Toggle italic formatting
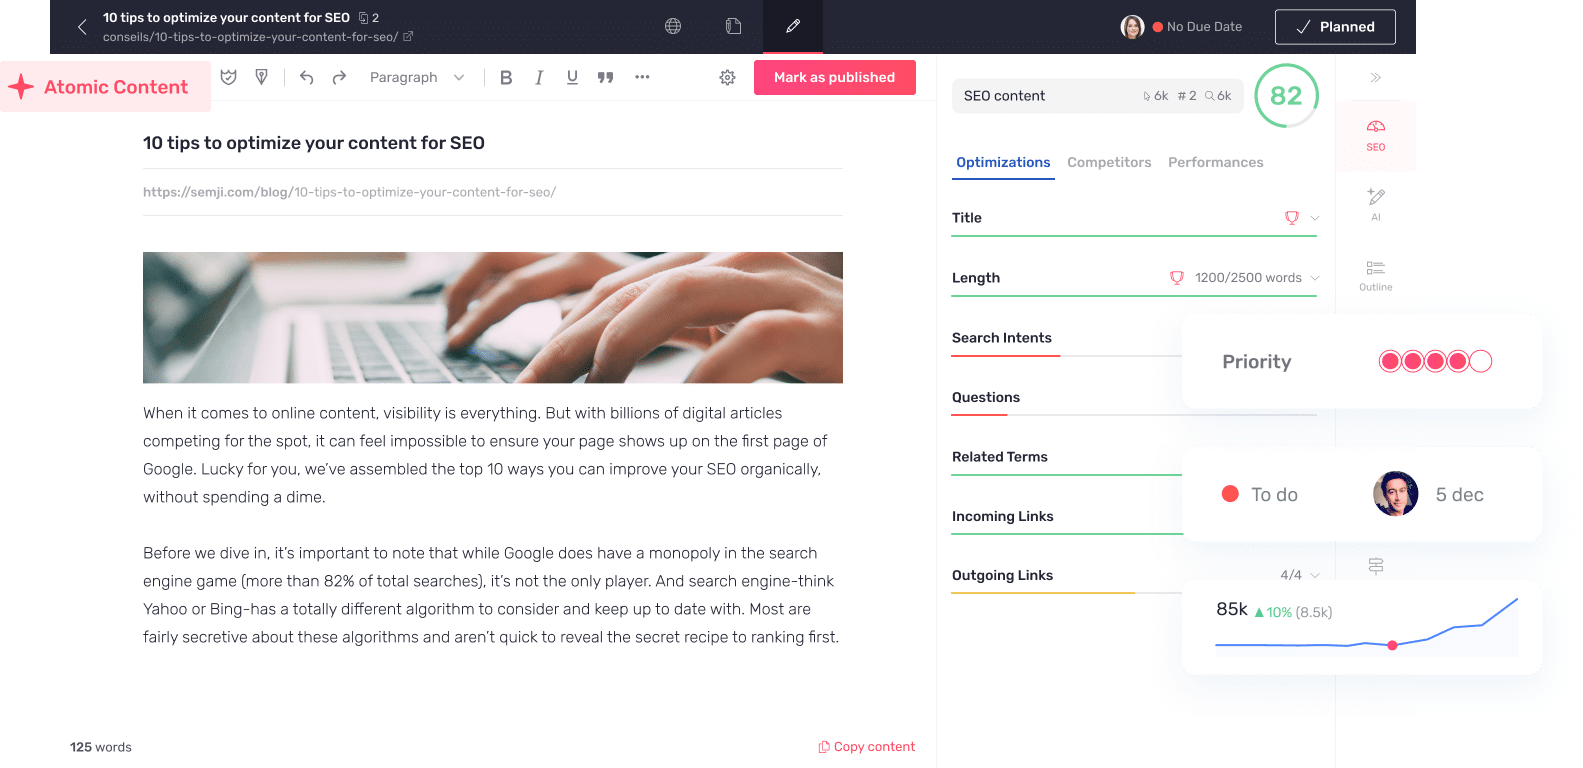The height and width of the screenshot is (768, 1583). coord(539,77)
